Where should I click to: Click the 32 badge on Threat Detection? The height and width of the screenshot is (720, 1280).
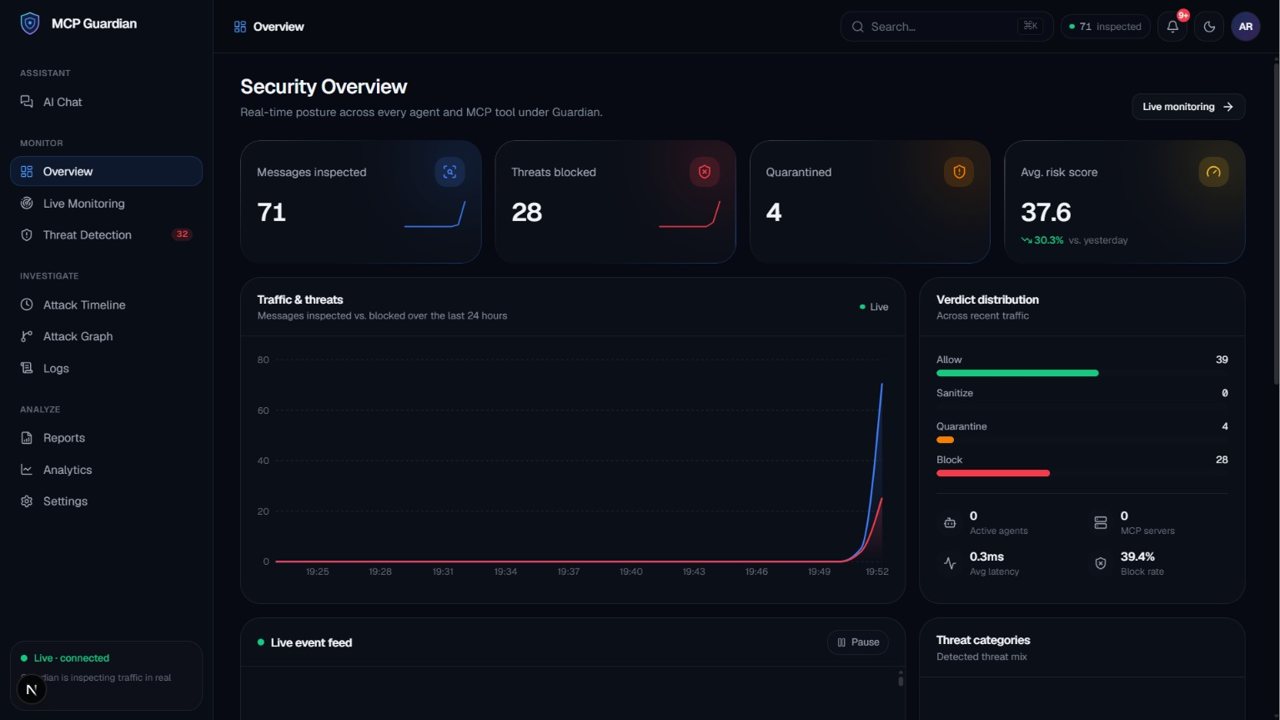[182, 235]
